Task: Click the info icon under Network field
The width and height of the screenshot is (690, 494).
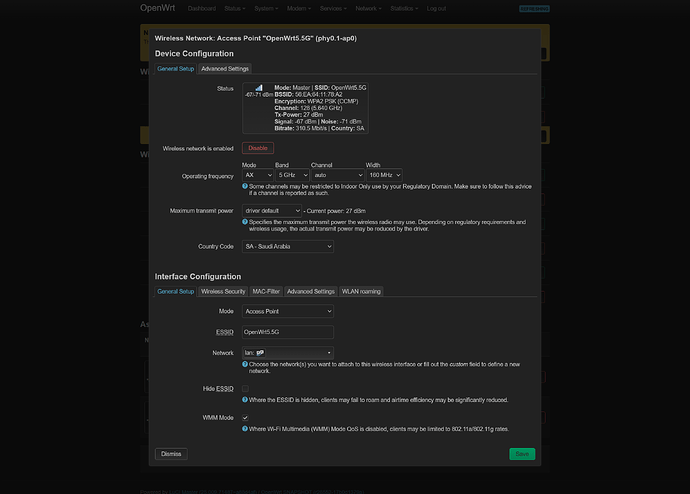Action: click(x=245, y=364)
